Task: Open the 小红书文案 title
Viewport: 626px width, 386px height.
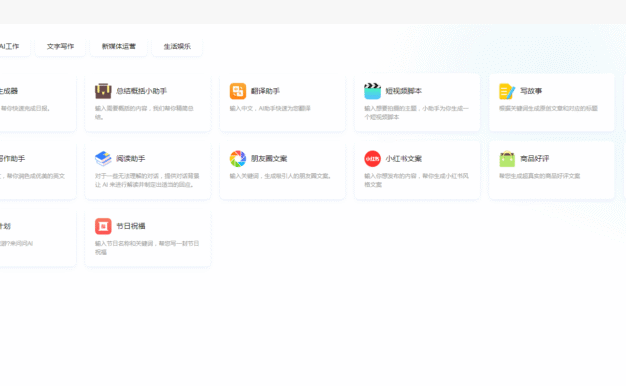Action: pyautogui.click(x=403, y=158)
